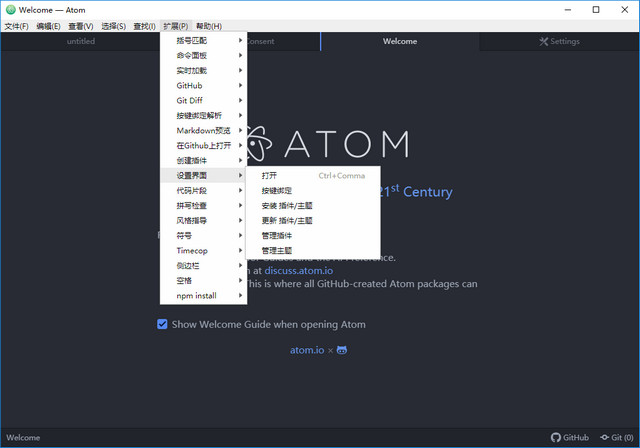Expand the 创建插件 submenu
Image resolution: width=640 pixels, height=448 pixels.
(204, 160)
